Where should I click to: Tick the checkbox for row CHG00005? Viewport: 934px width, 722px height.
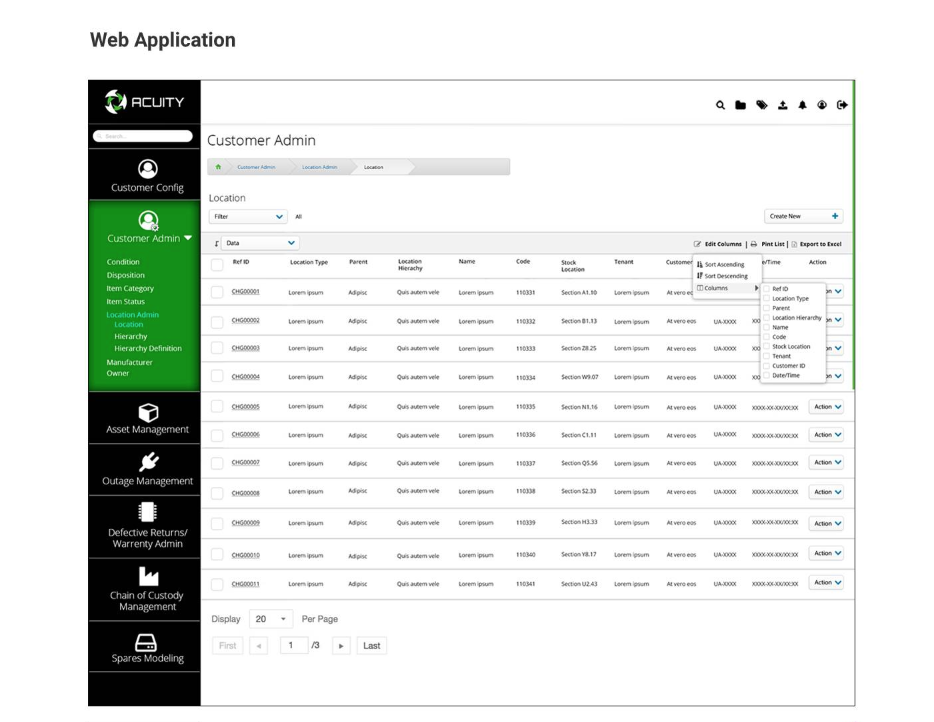coord(217,407)
